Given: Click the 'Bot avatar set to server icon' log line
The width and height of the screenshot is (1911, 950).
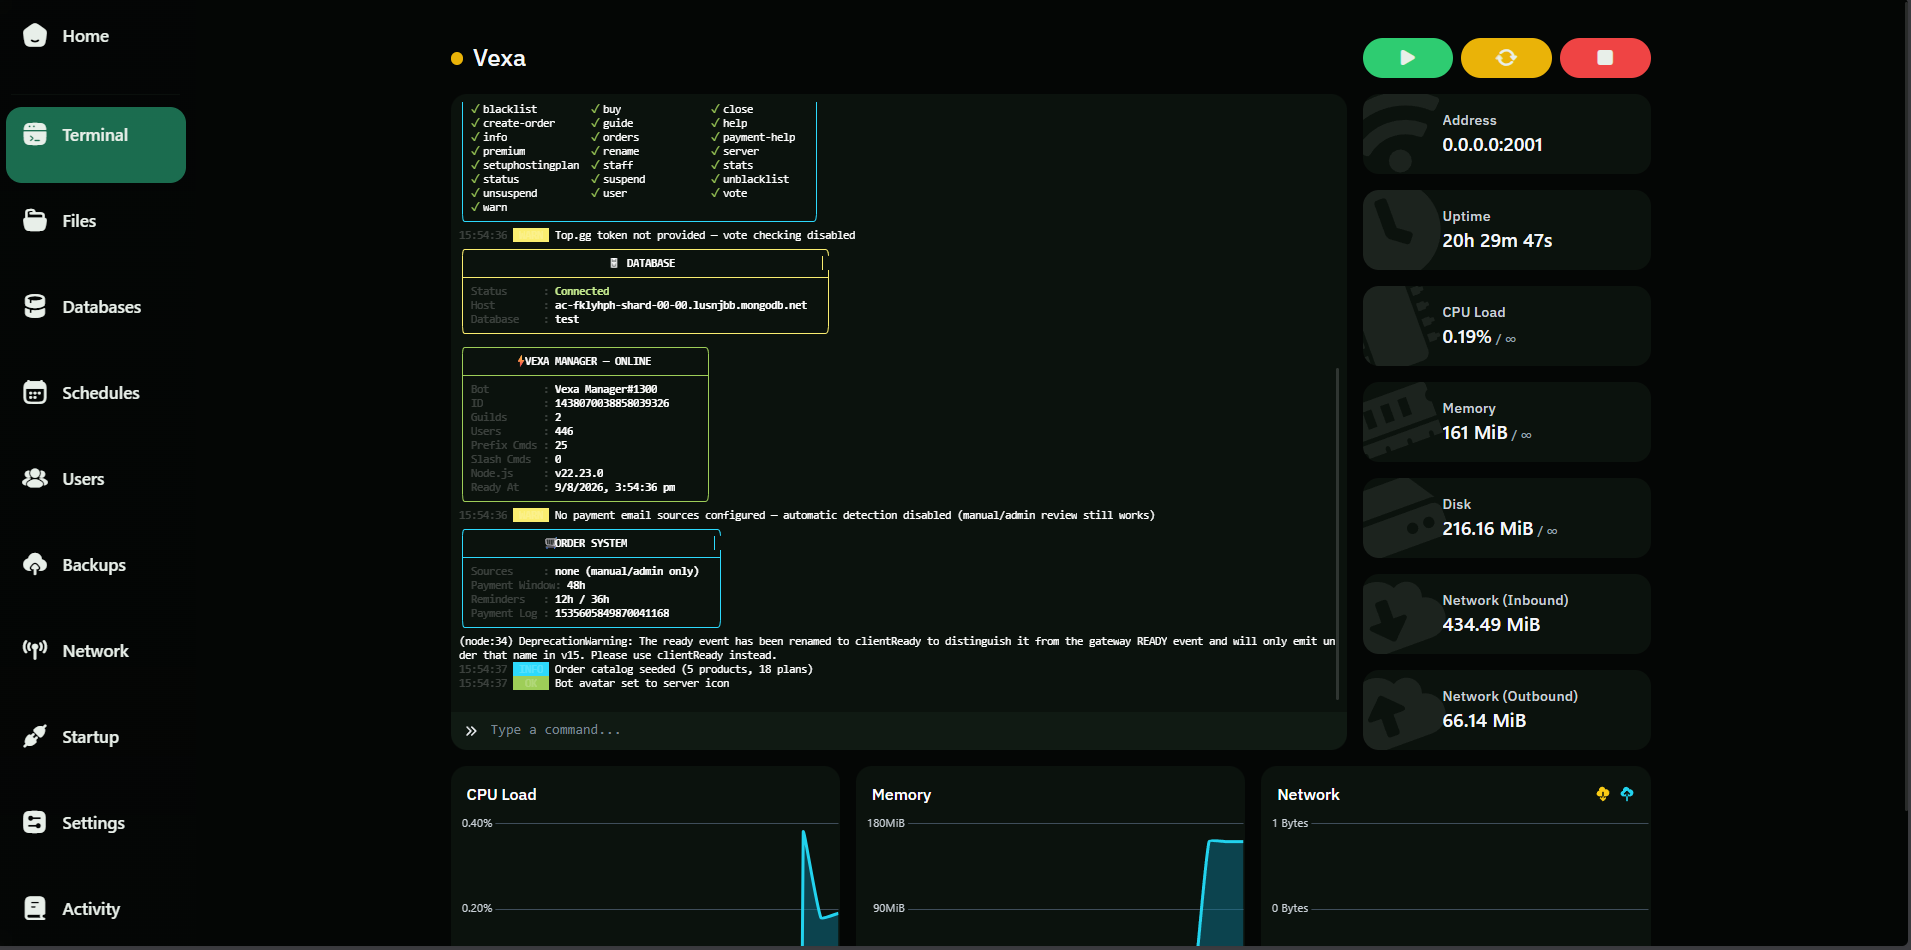Looking at the screenshot, I should tap(642, 683).
